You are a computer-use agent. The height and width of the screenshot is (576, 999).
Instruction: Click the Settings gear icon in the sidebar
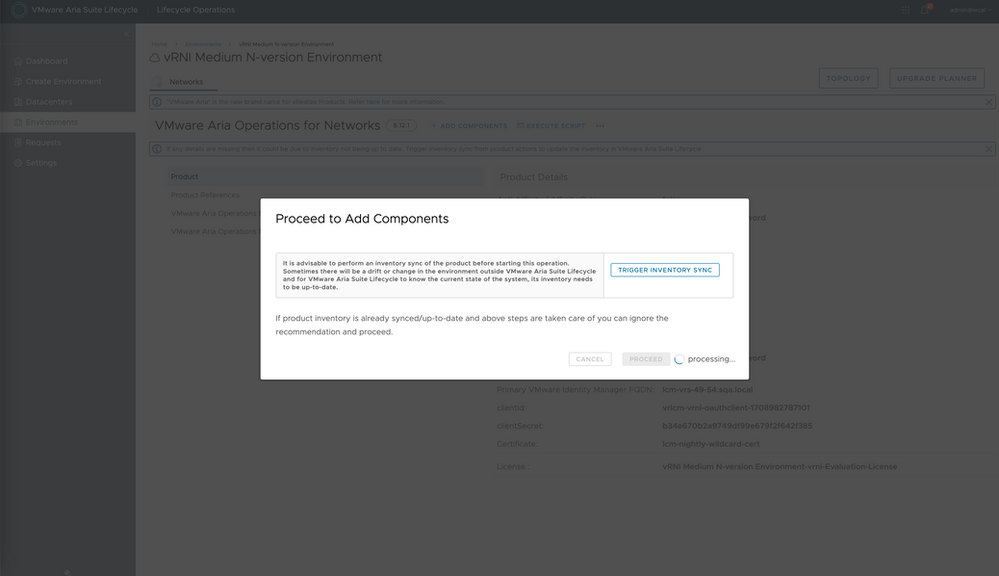click(18, 163)
